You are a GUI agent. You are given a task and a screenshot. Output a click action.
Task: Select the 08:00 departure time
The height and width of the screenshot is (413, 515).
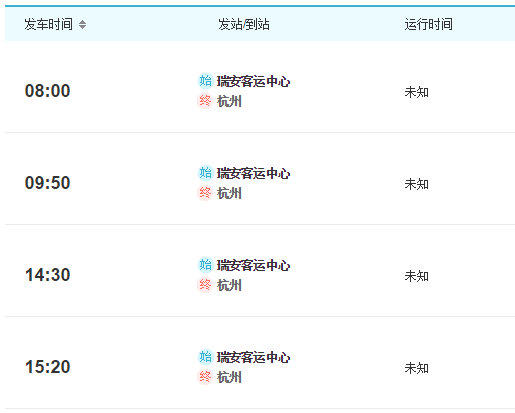[48, 91]
